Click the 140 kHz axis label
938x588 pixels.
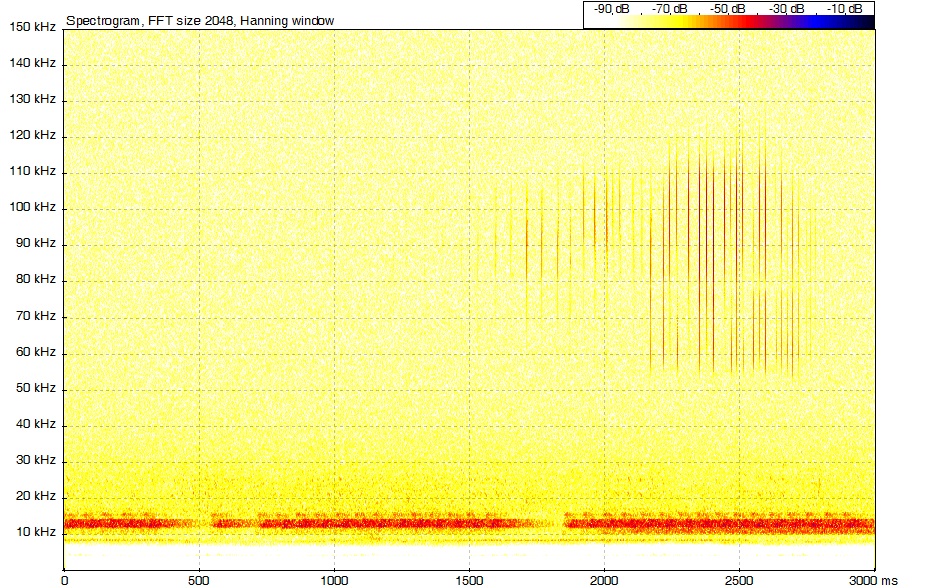pos(32,63)
